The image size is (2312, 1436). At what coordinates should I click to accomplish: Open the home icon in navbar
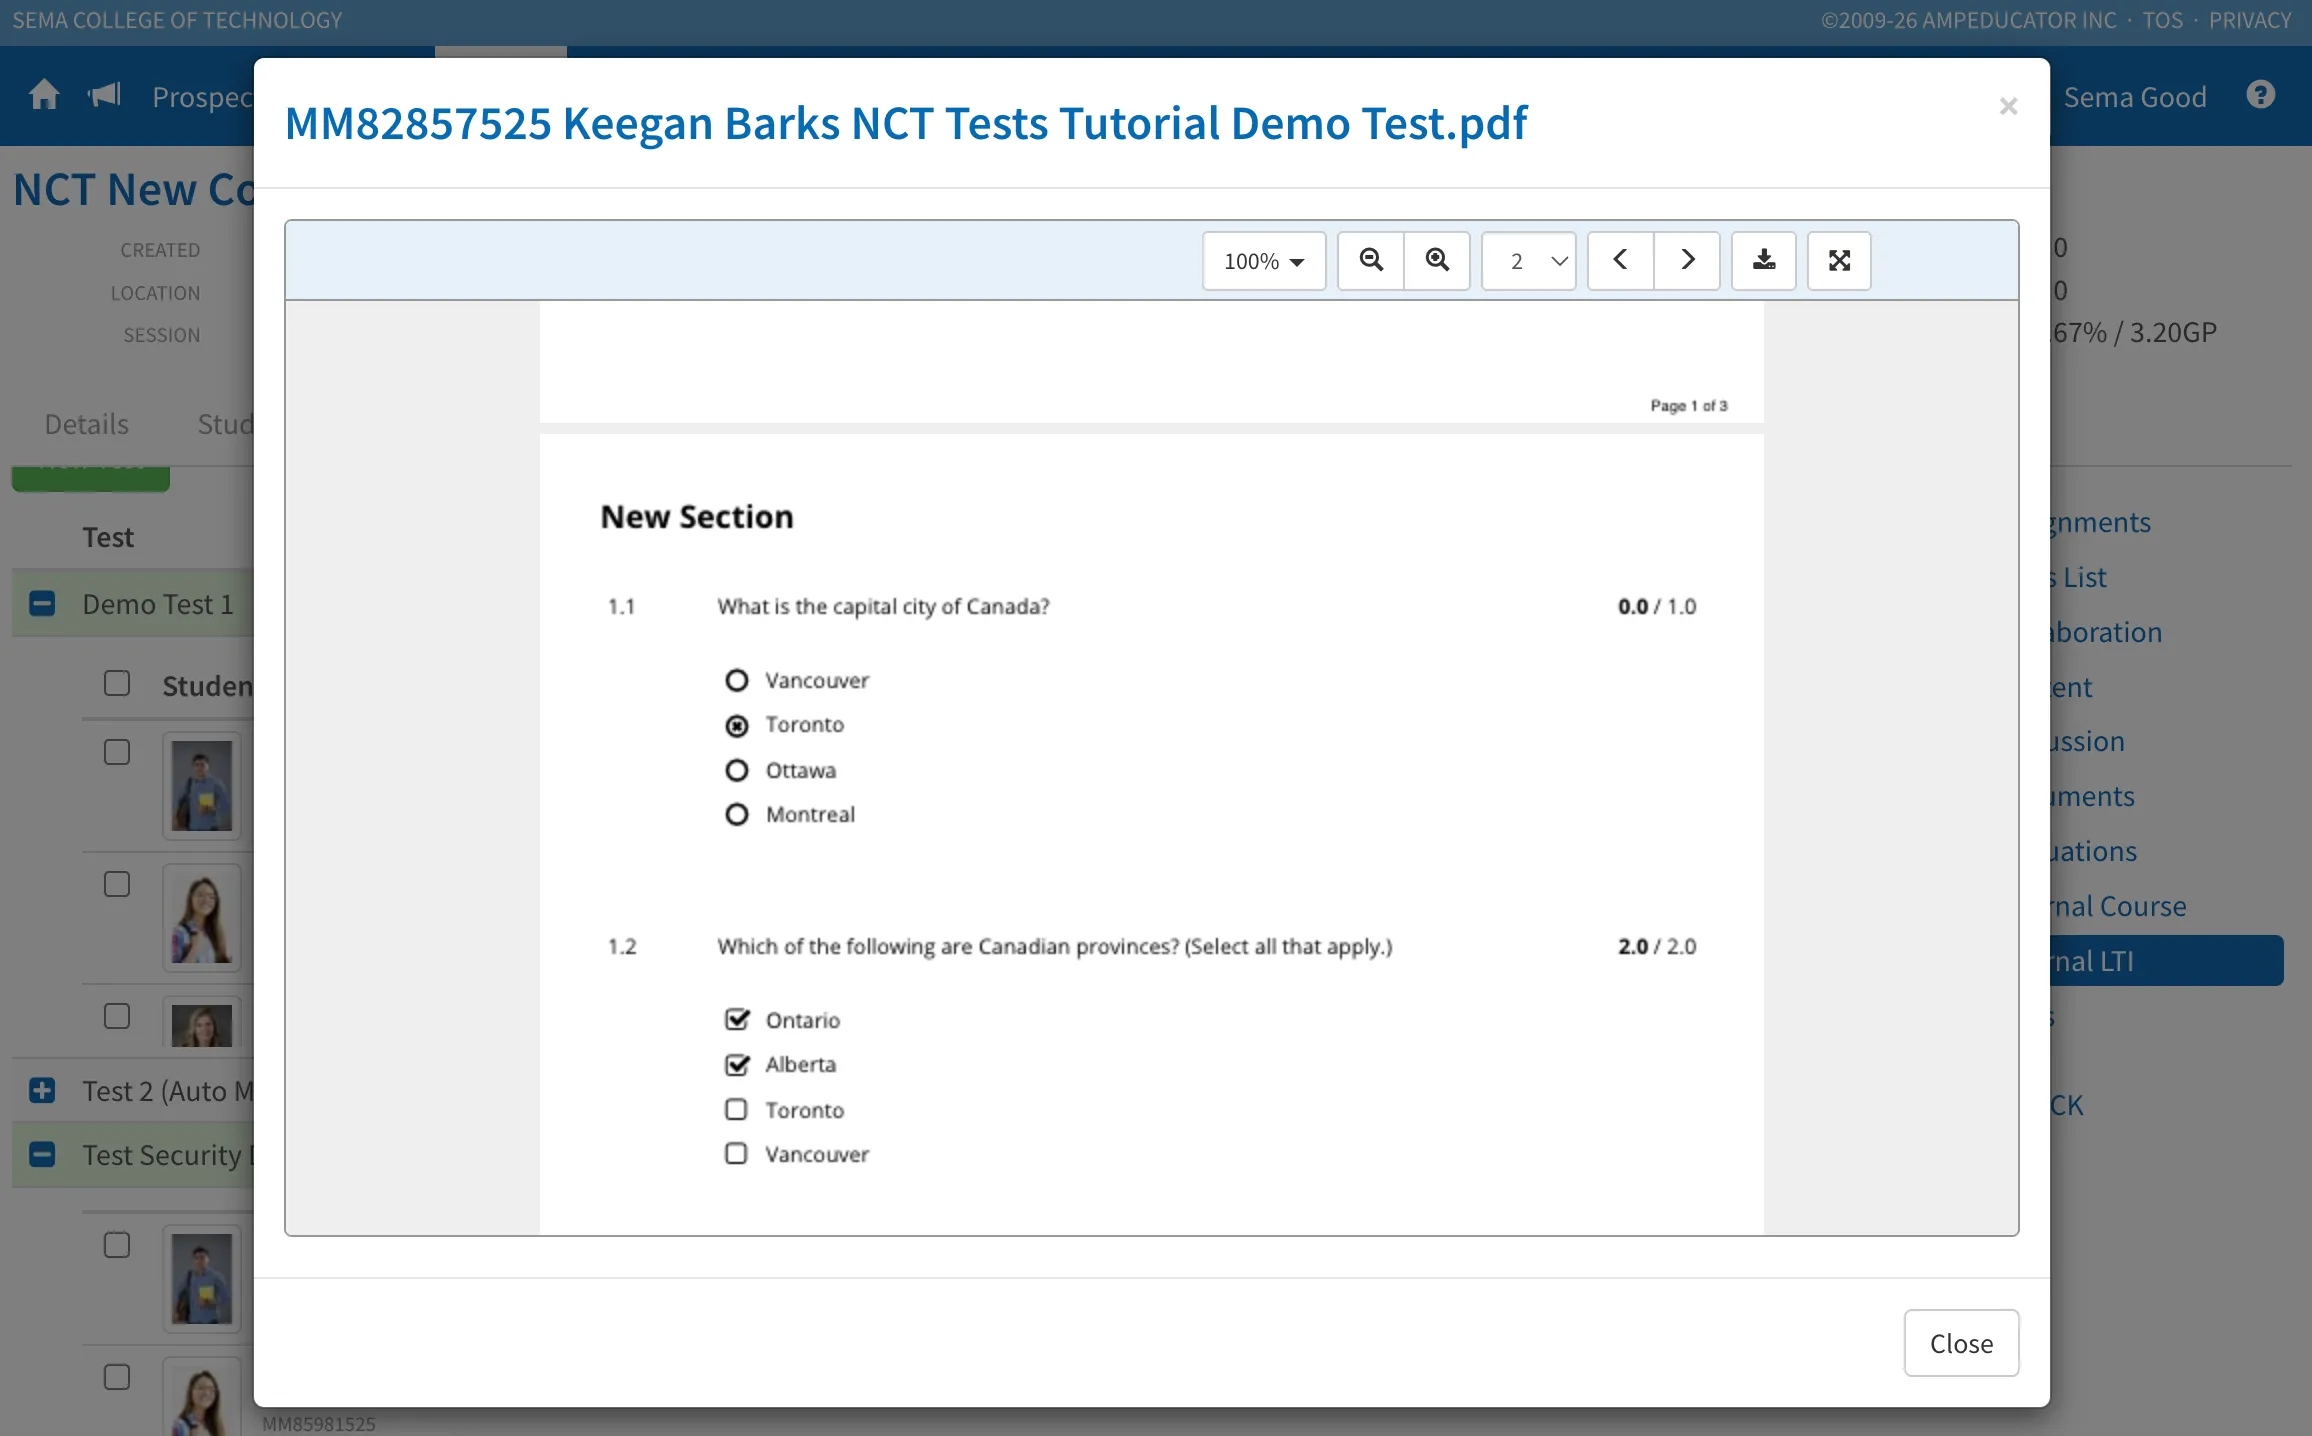tap(44, 96)
